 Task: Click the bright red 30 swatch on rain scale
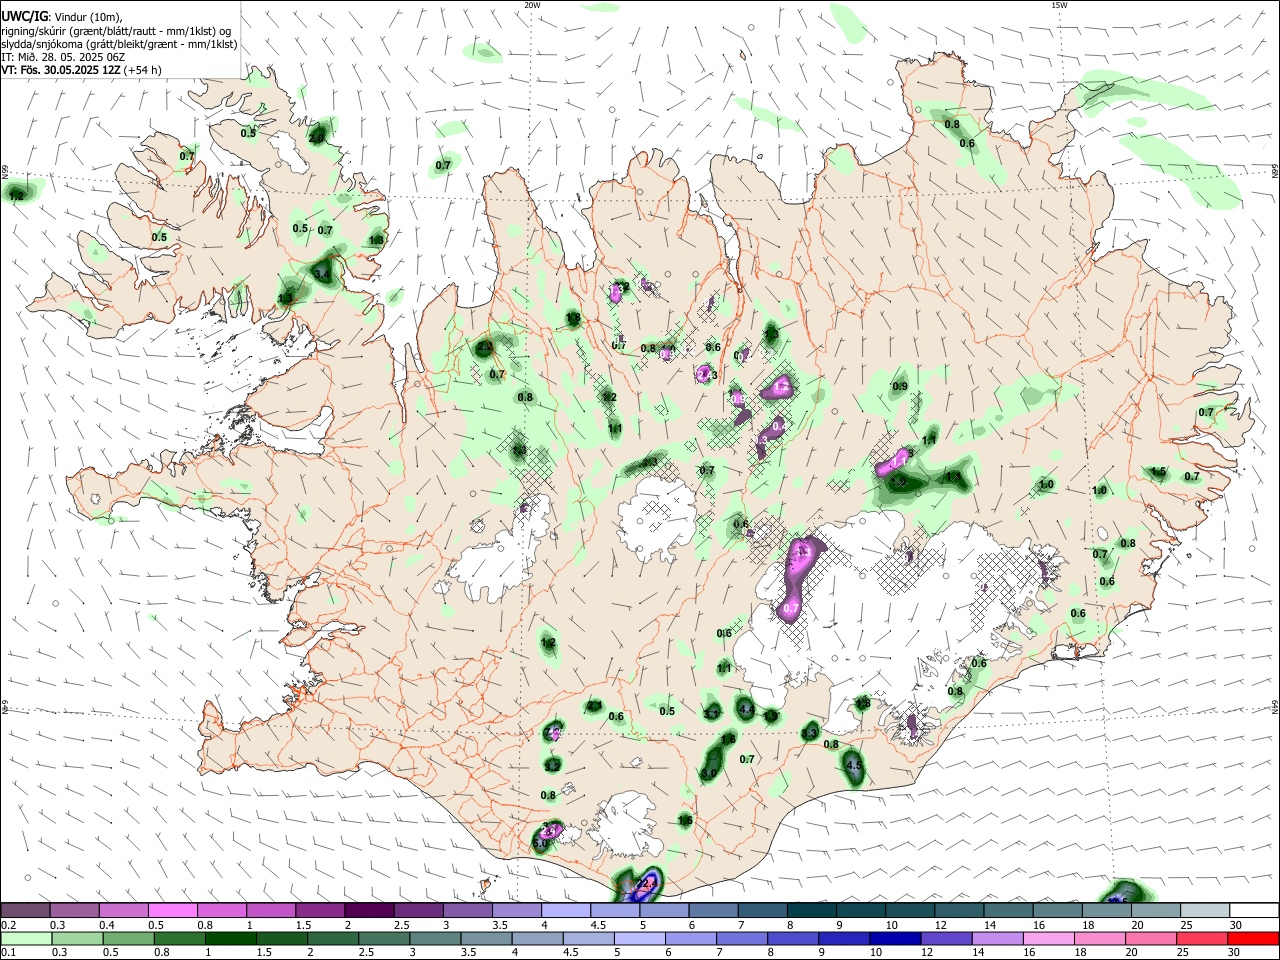coord(1253,938)
